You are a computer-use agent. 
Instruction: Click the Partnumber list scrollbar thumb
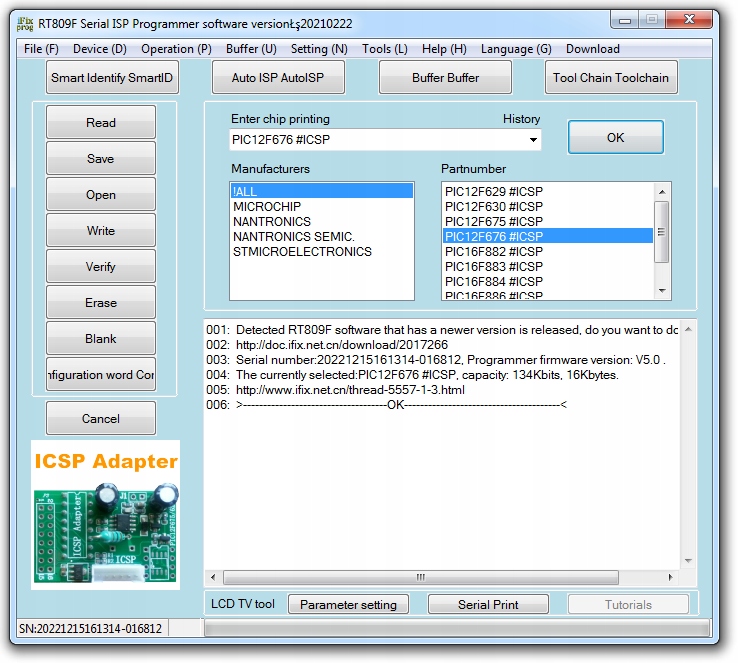coord(662,231)
